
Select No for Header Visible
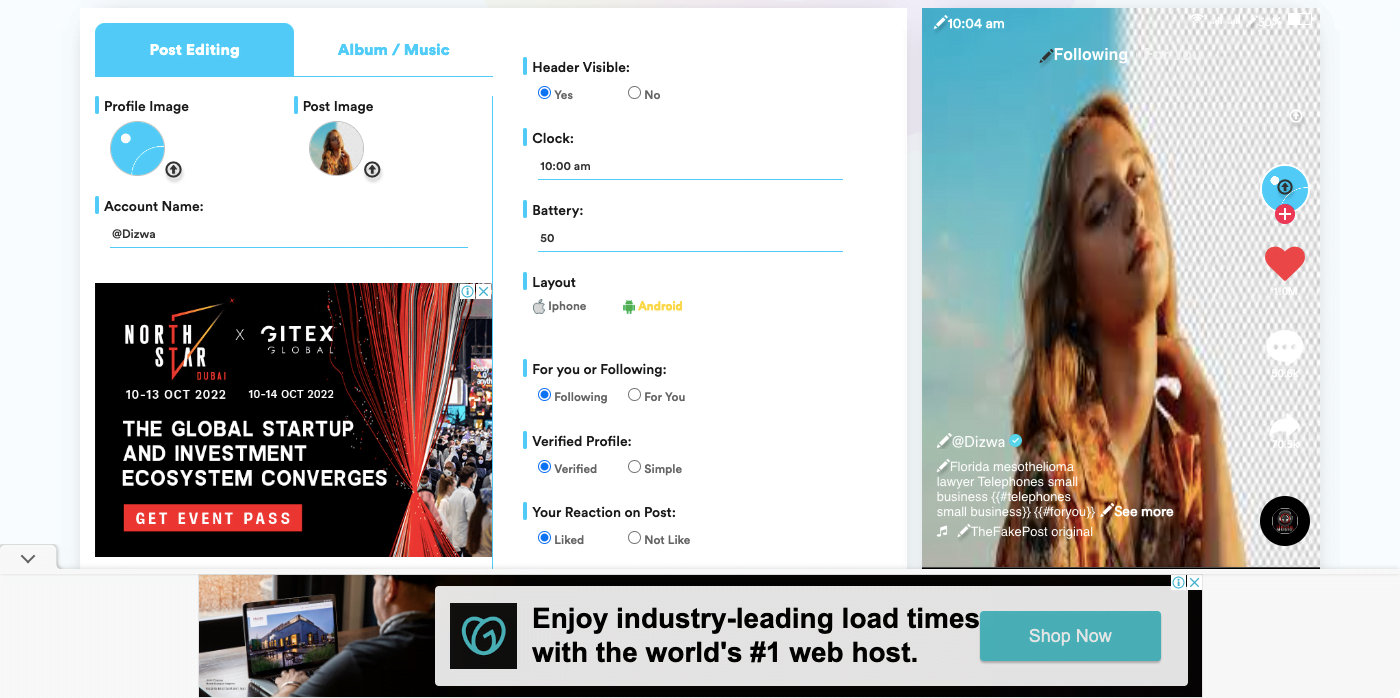coord(634,91)
